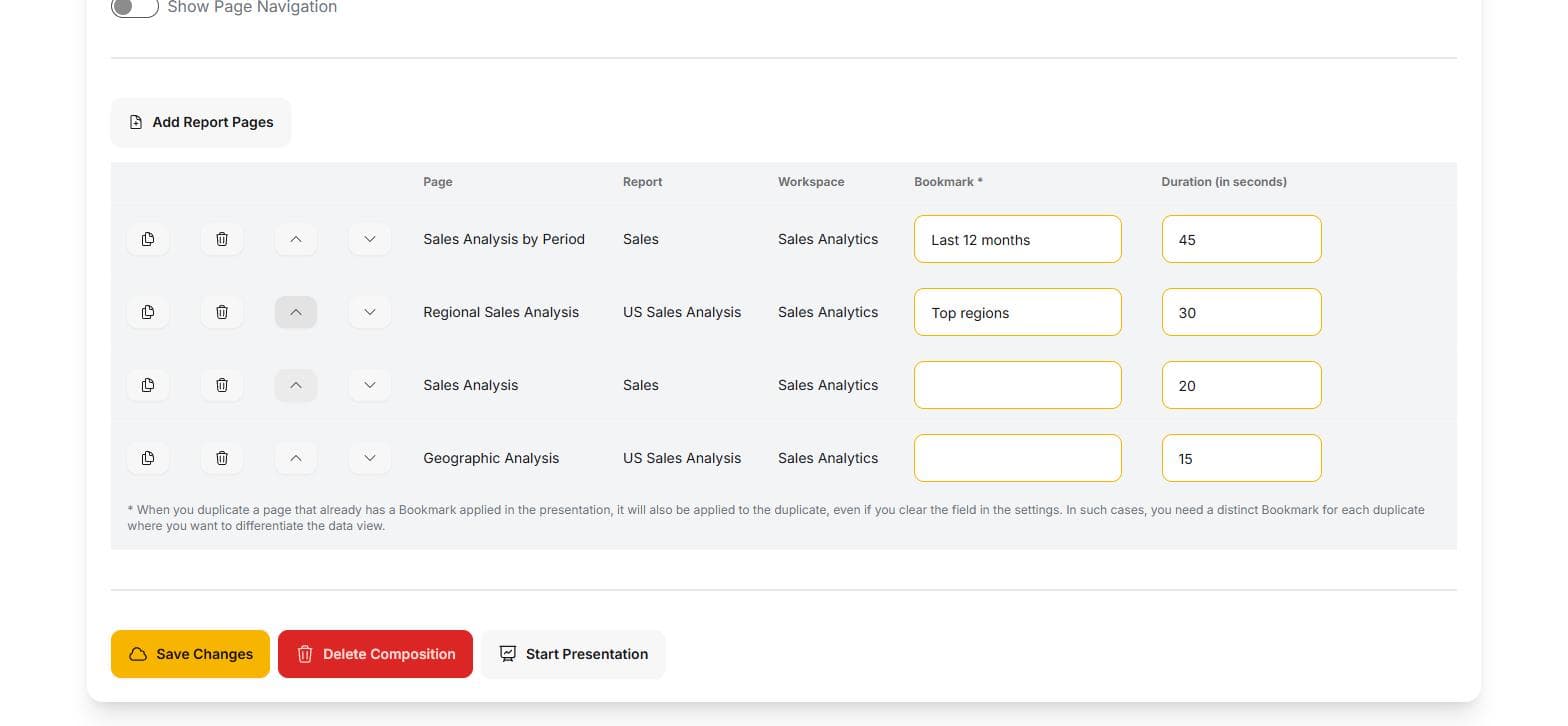Duplicate the Sales Analysis by Period page
1568x726 pixels.
tap(148, 239)
